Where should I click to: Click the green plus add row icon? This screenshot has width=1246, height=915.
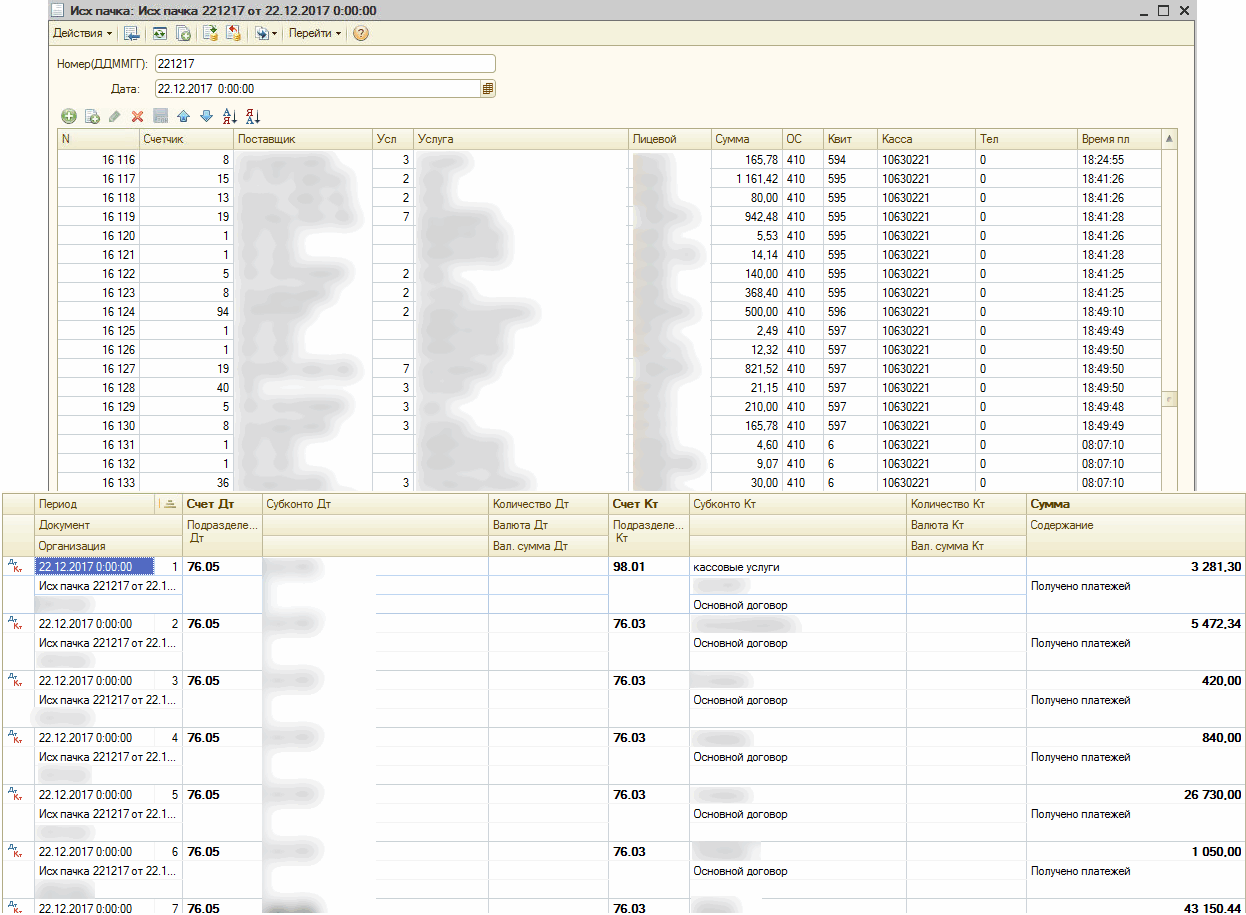point(69,117)
